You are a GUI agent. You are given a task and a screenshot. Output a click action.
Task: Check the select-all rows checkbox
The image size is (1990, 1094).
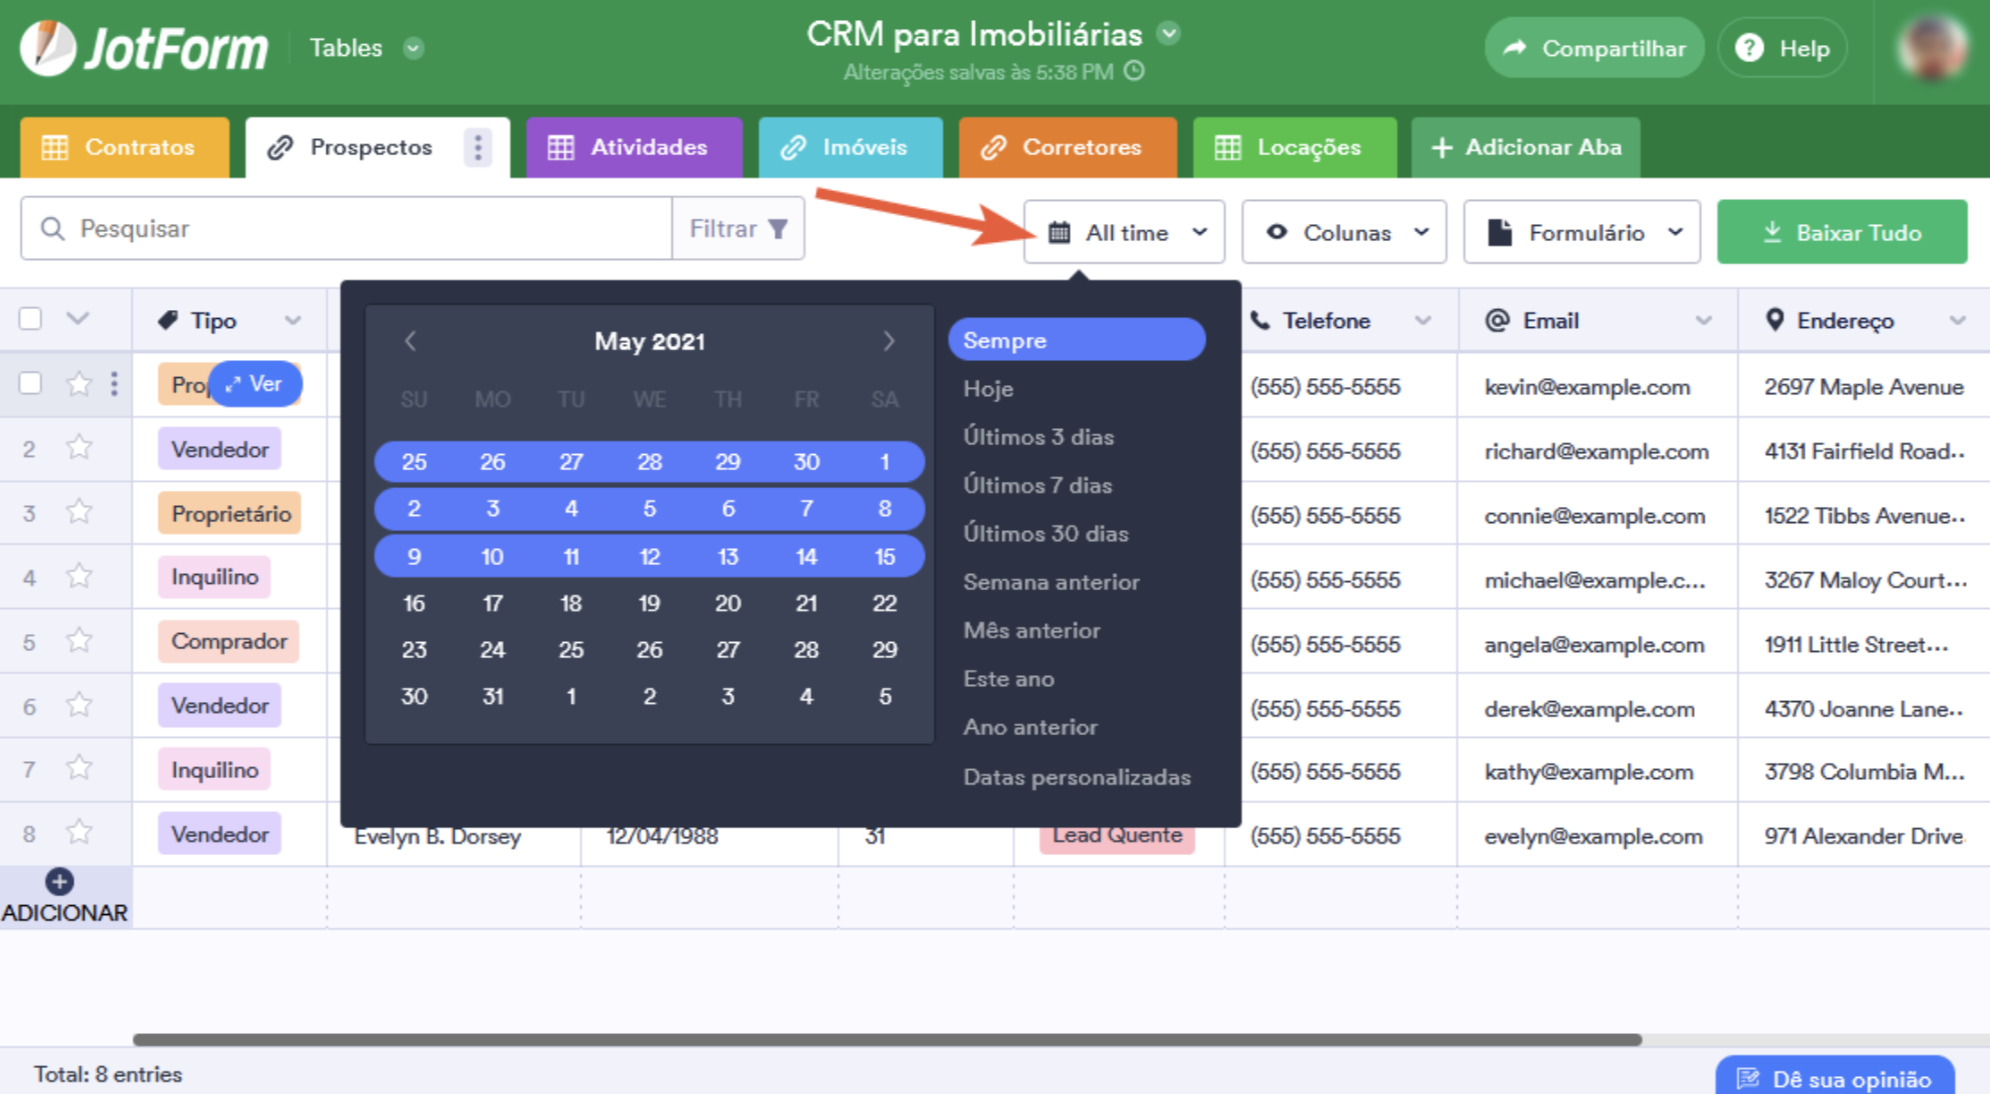[30, 319]
